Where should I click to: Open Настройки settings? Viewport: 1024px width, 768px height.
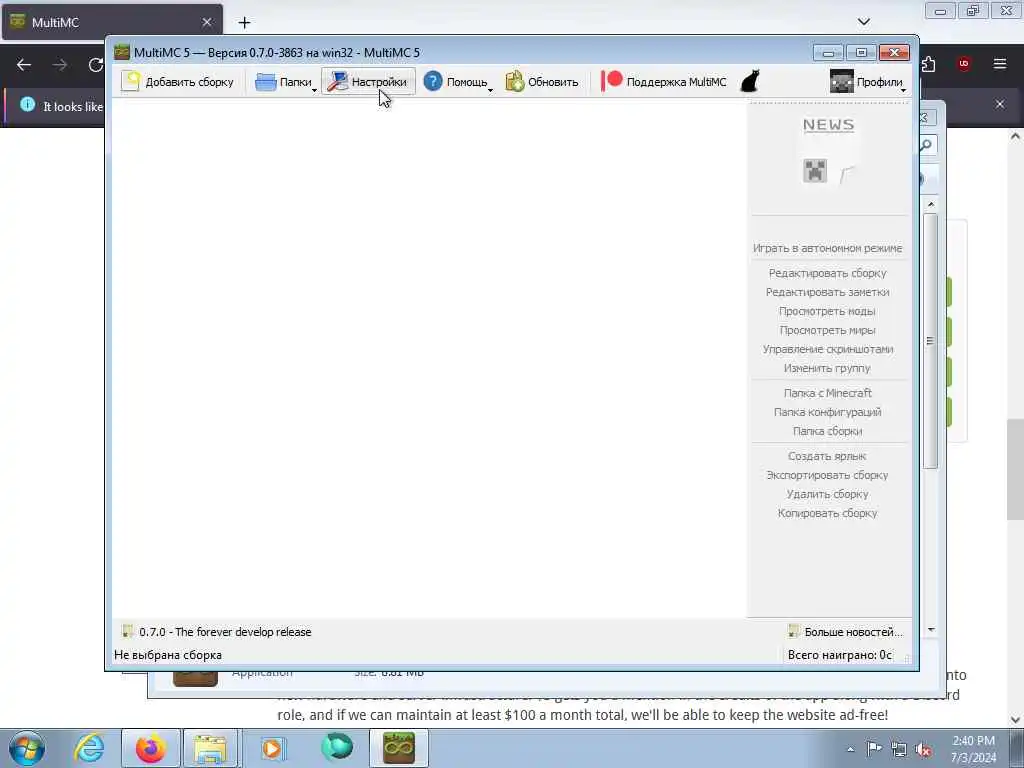pyautogui.click(x=368, y=82)
